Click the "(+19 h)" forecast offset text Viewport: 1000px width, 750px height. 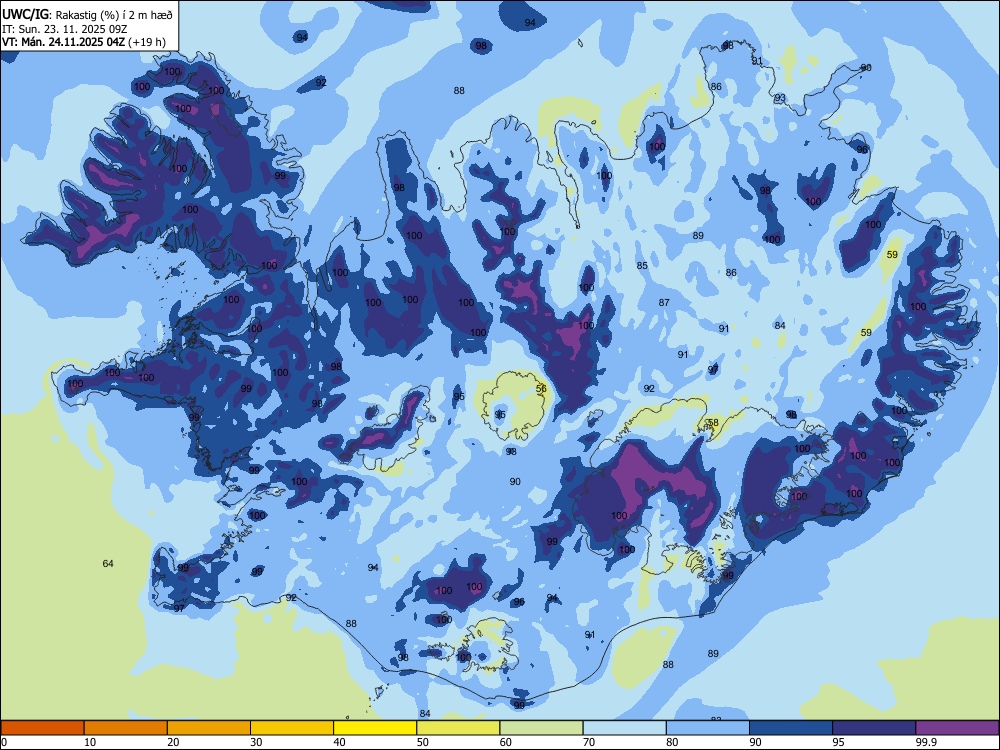(147, 42)
